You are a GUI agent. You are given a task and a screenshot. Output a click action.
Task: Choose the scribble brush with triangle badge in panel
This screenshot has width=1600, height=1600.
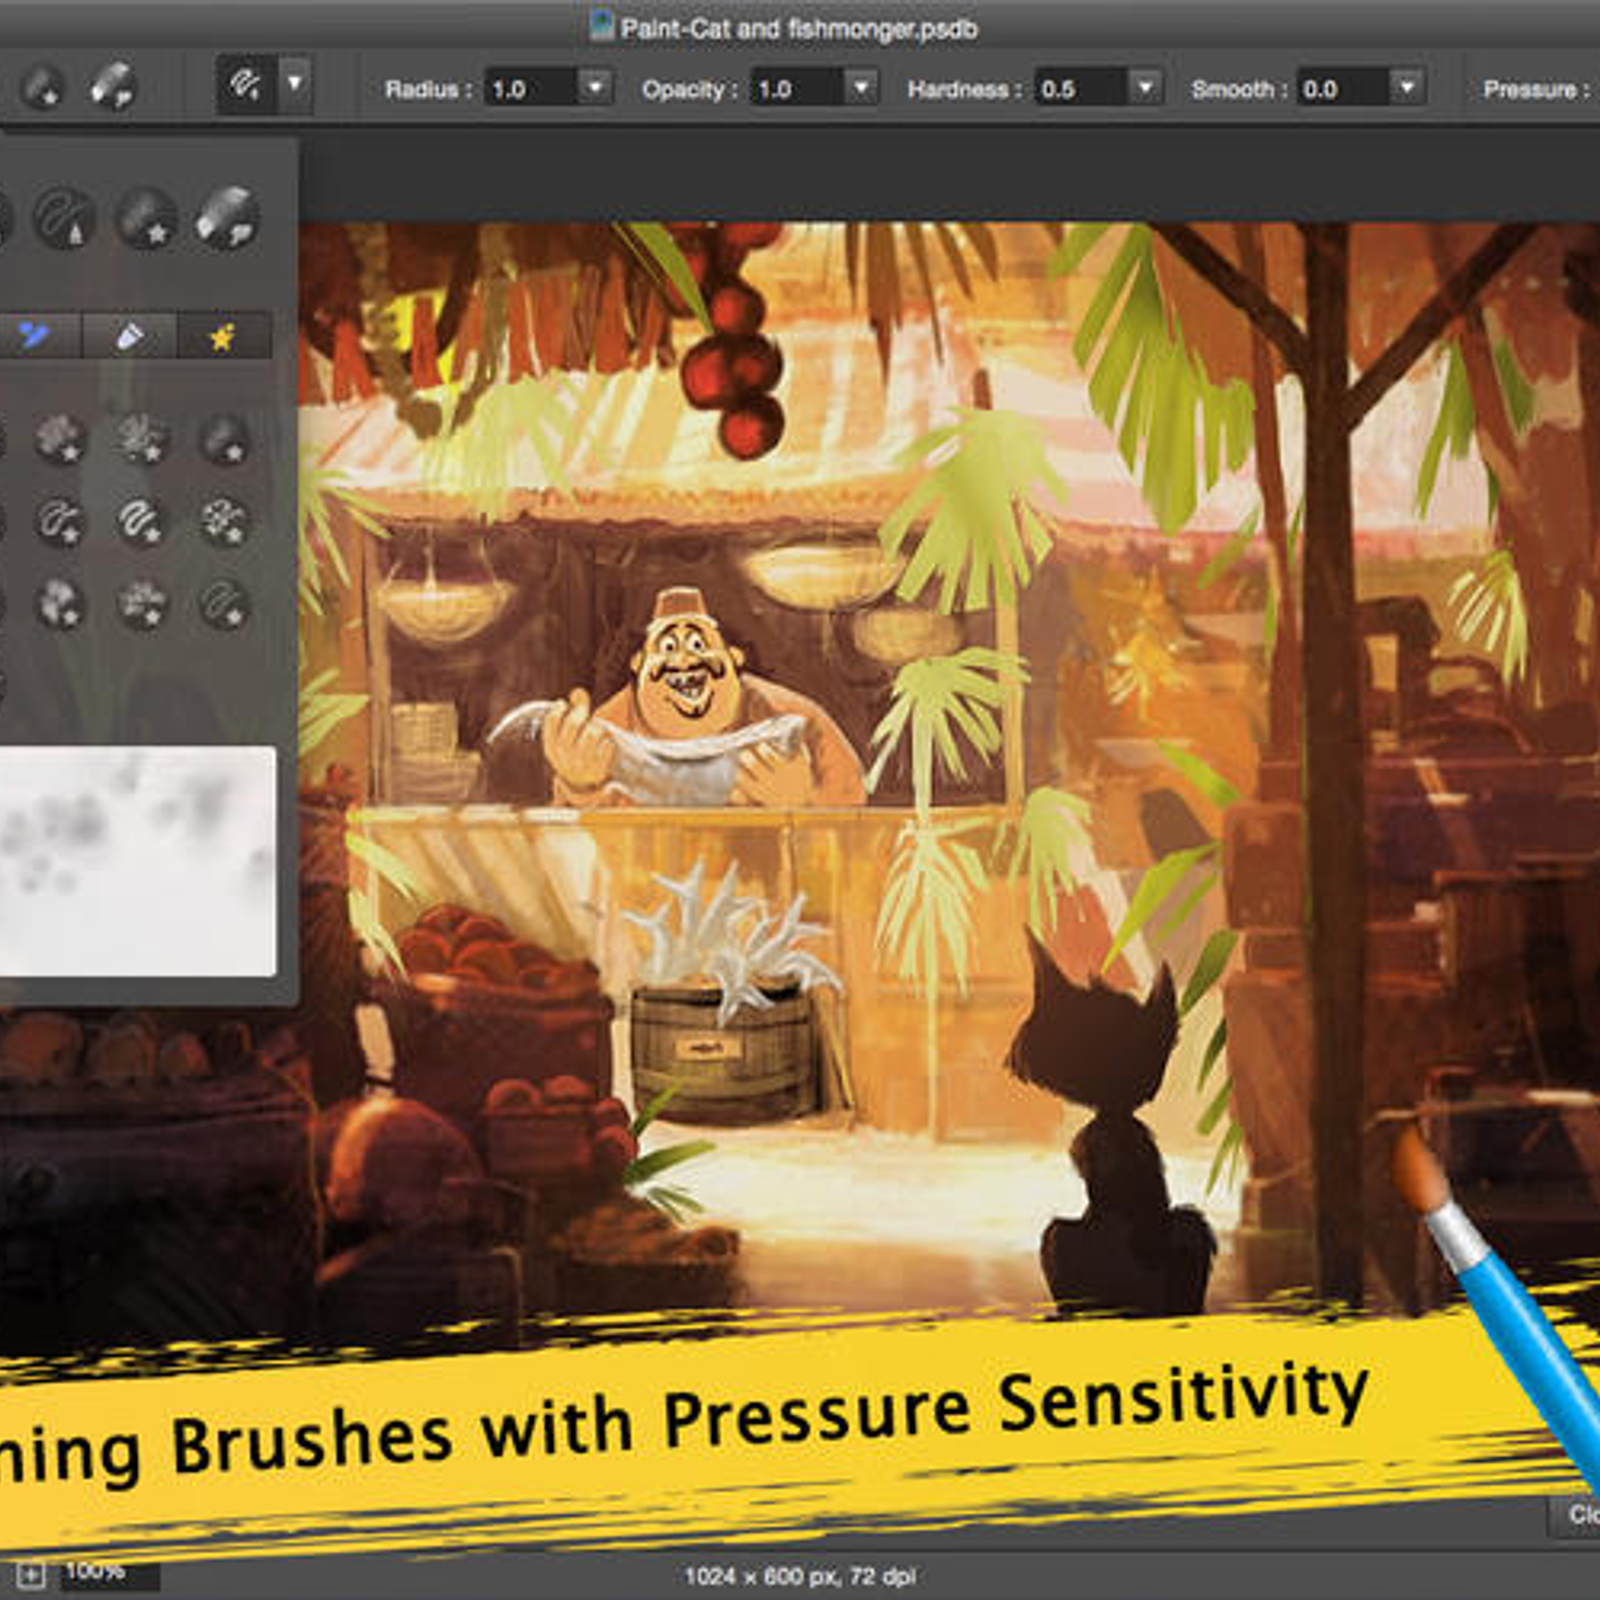64,217
